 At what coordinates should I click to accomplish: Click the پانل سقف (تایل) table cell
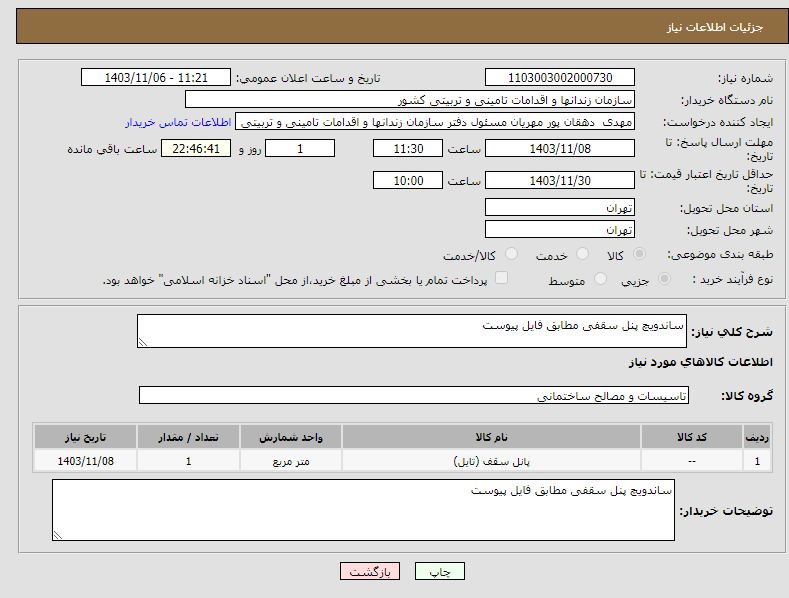pyautogui.click(x=491, y=461)
